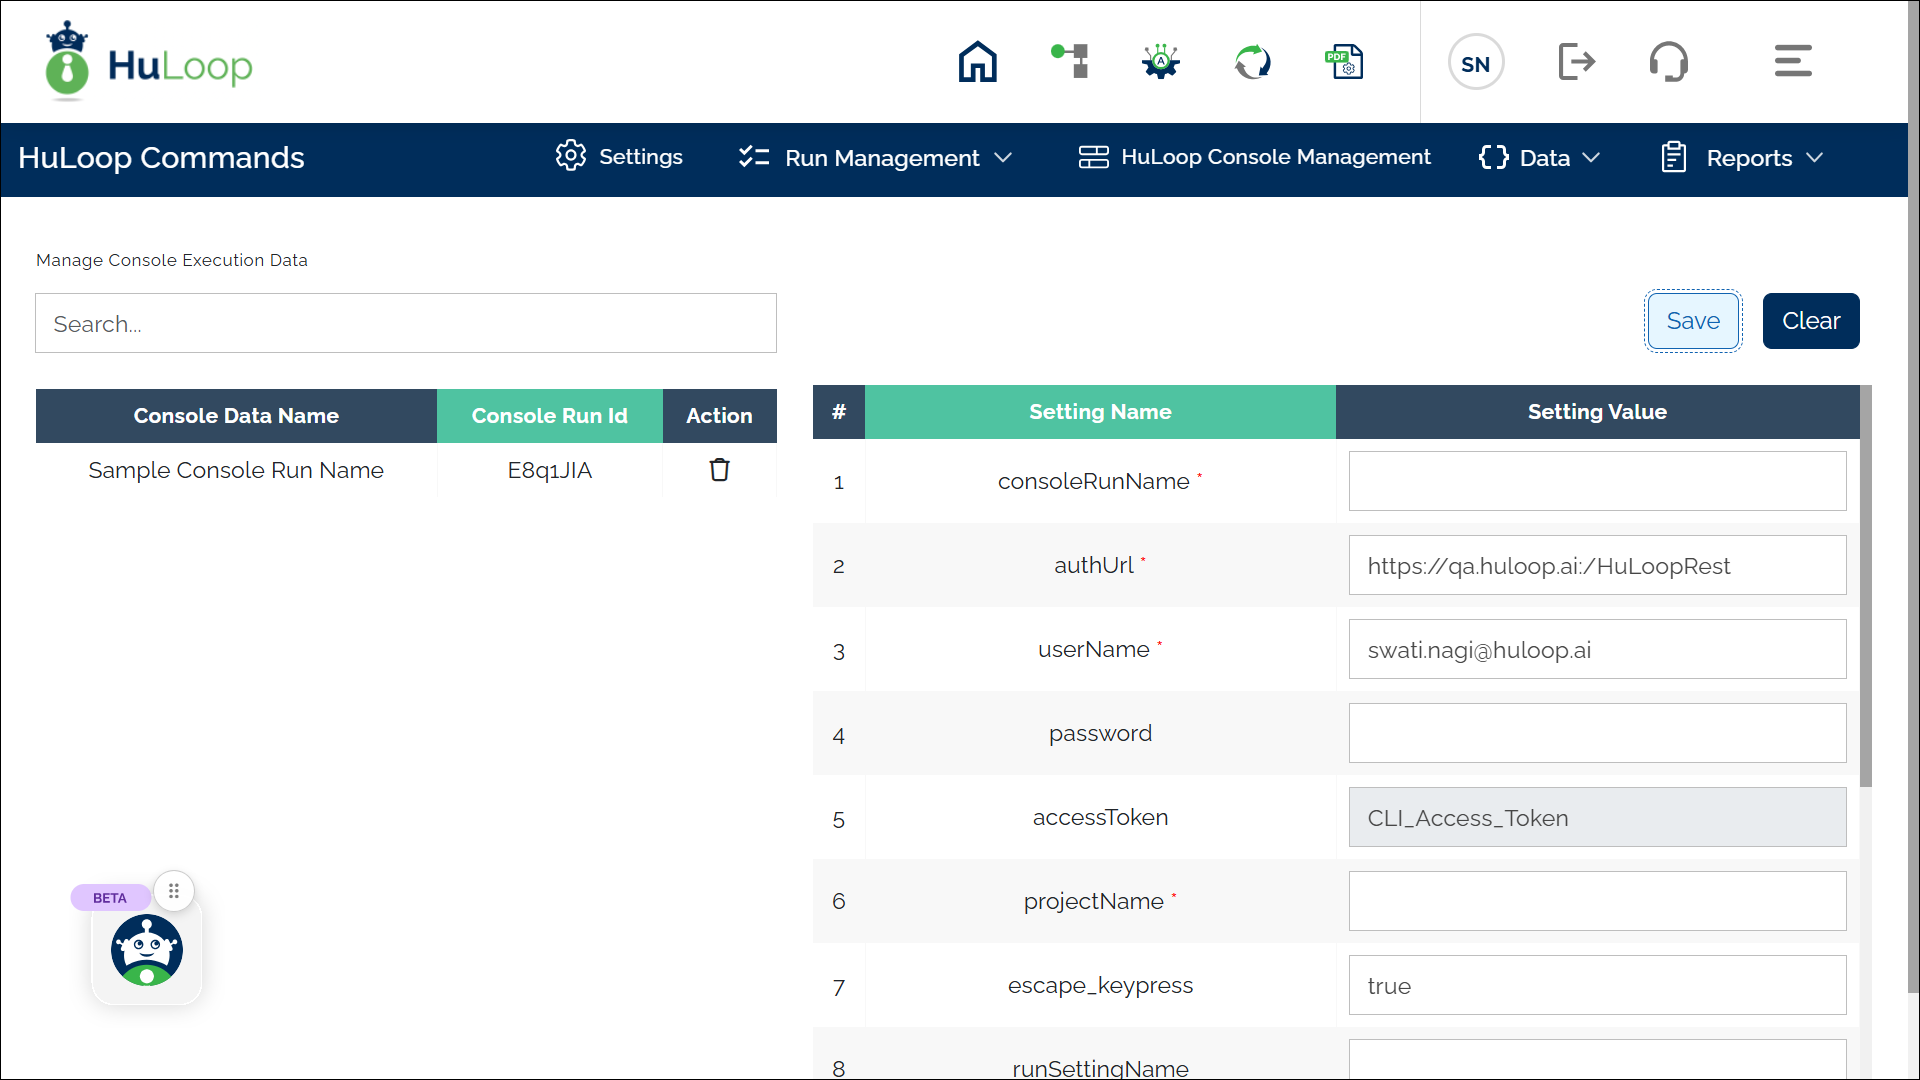Click the refresh cycle arrows icon

tap(1252, 62)
